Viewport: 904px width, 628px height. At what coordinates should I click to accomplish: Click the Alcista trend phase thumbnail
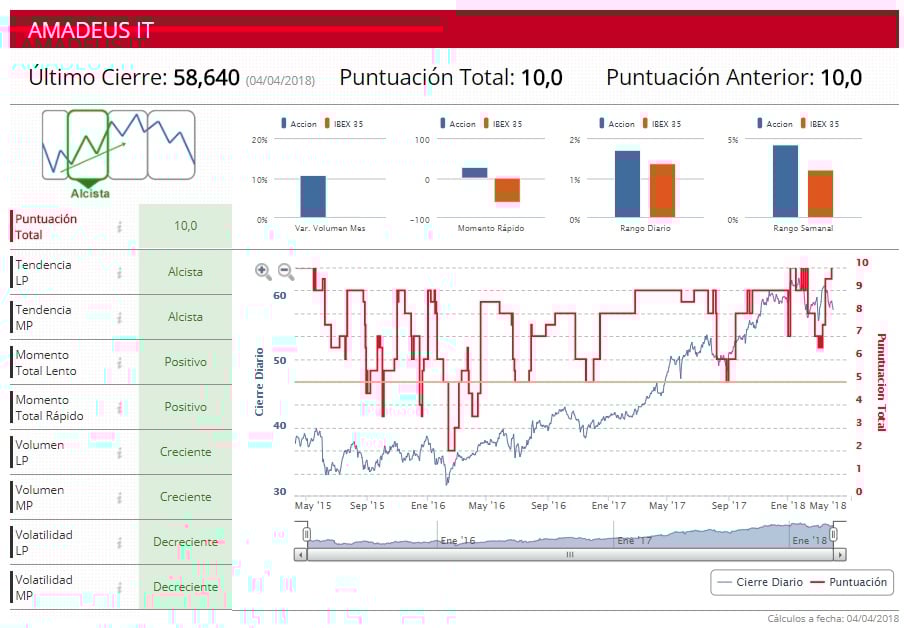coord(88,145)
